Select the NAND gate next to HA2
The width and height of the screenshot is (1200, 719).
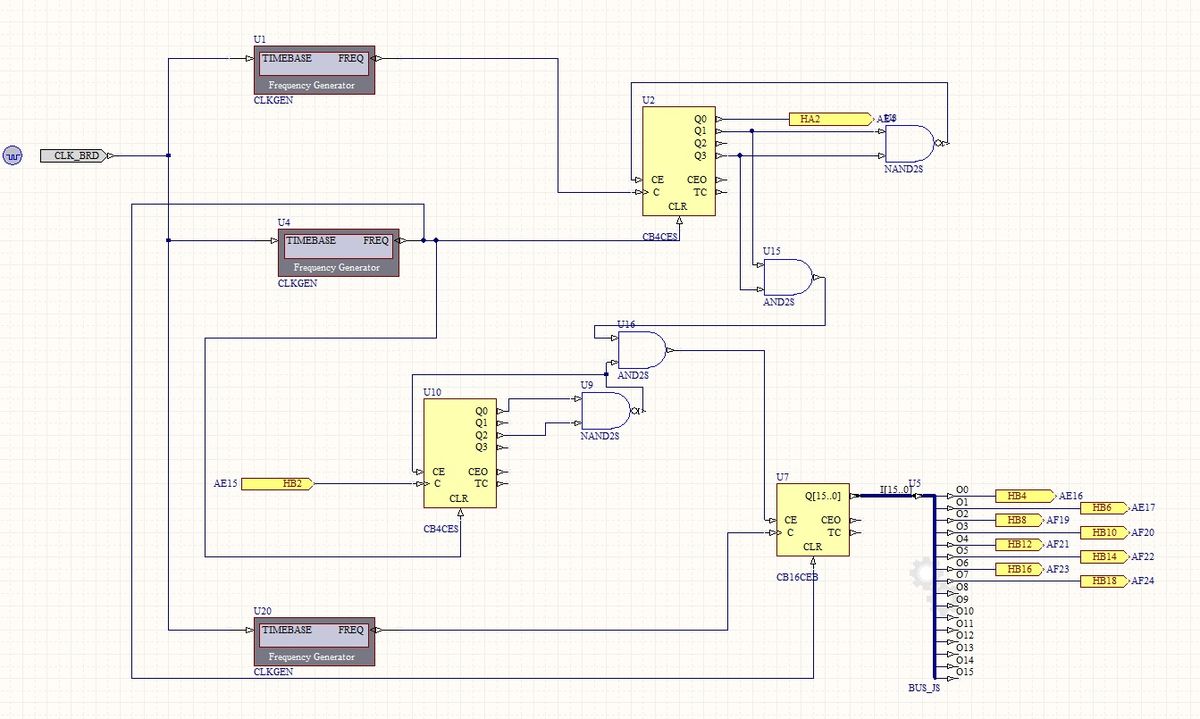point(909,144)
